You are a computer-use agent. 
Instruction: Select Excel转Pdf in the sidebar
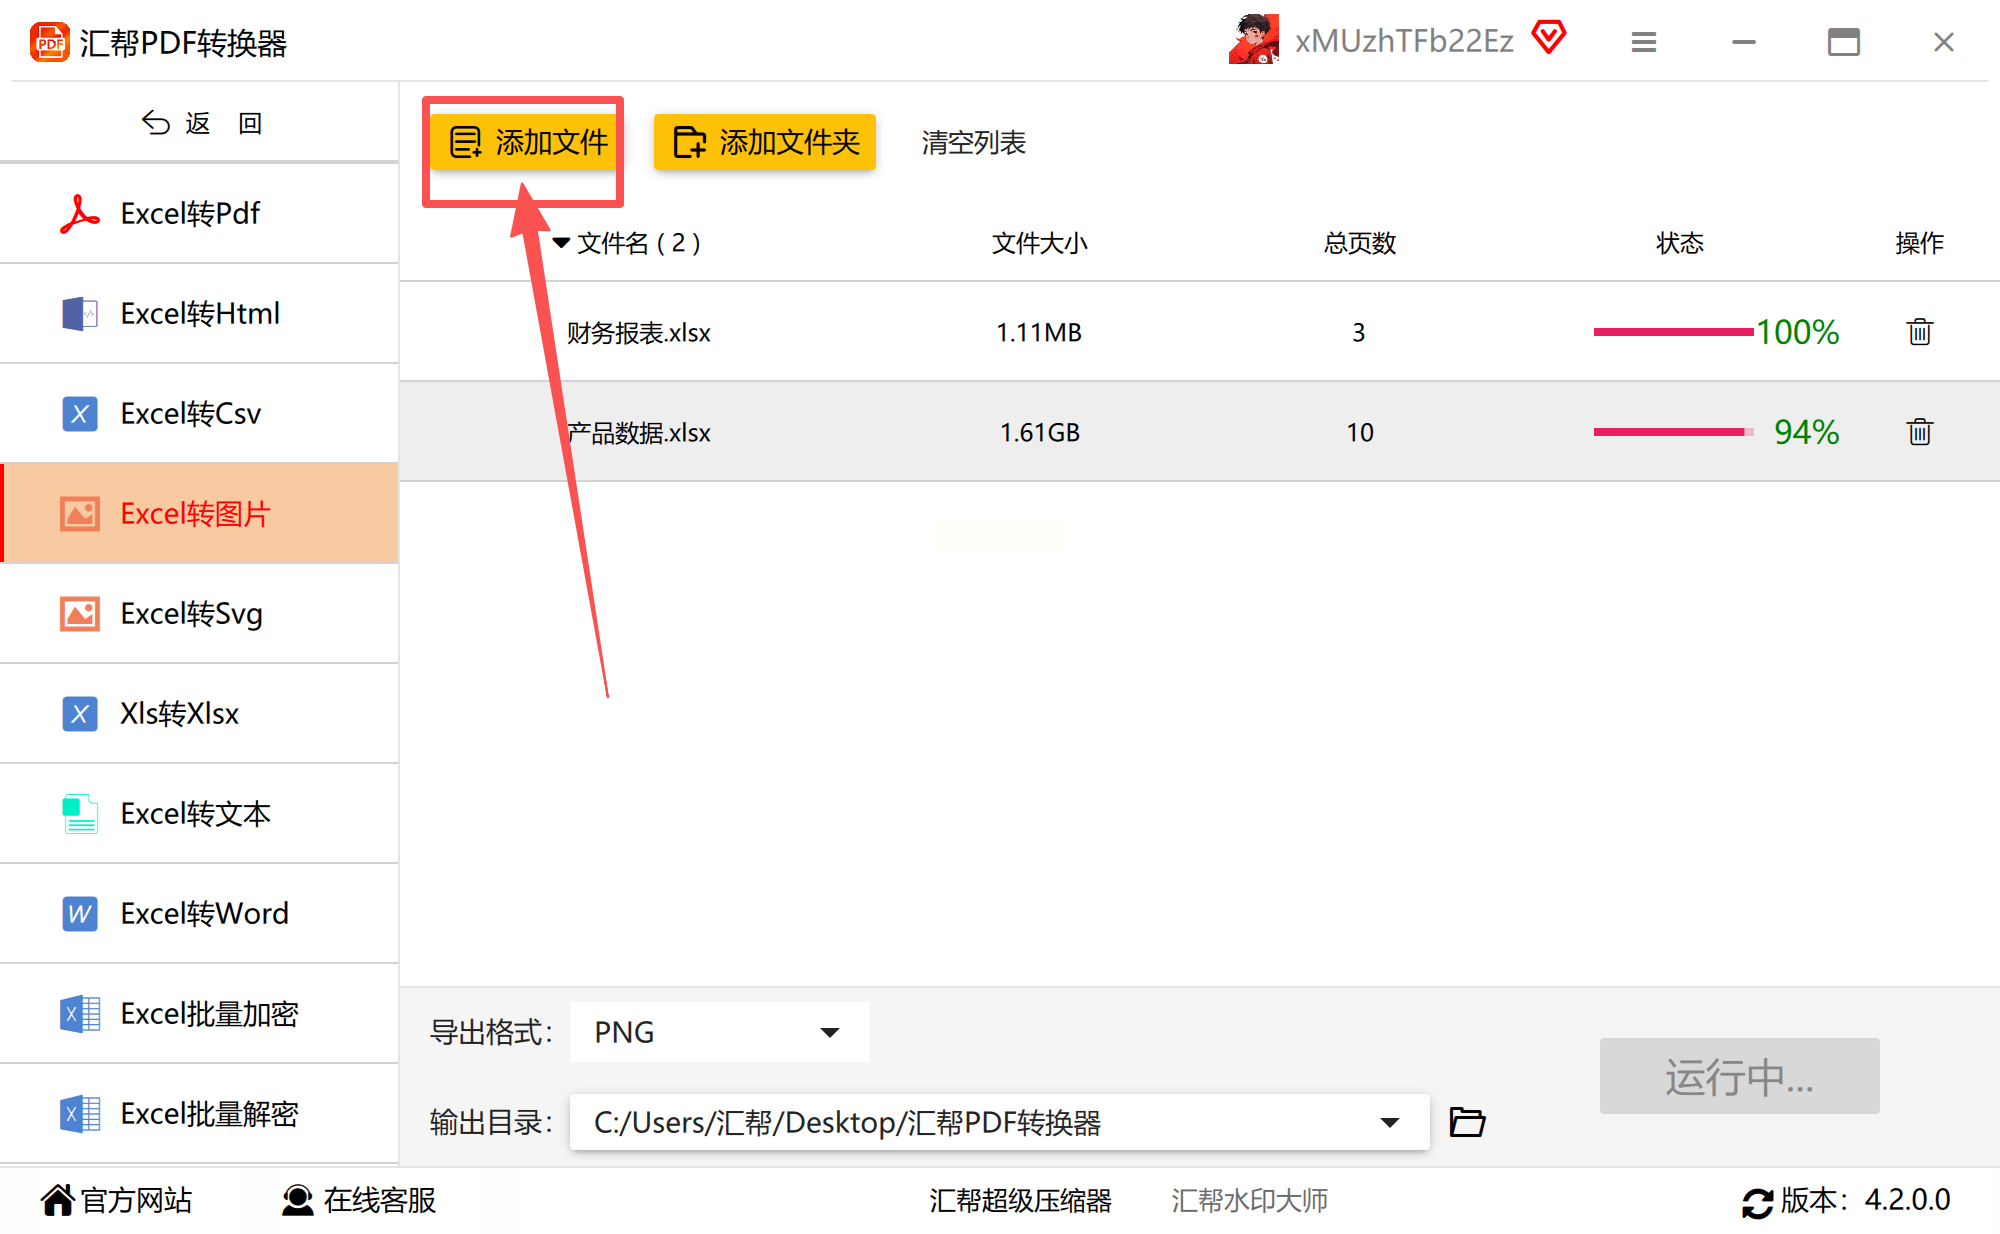point(190,213)
